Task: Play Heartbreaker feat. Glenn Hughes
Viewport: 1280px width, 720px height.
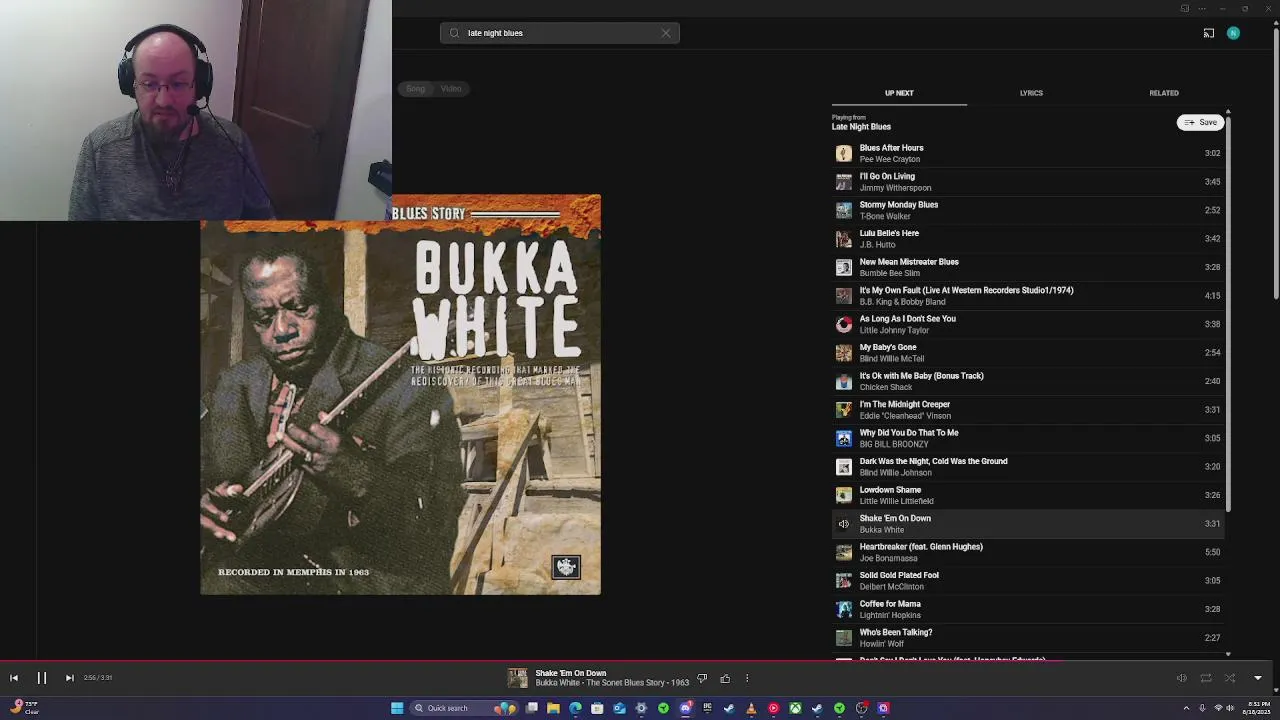Action: click(1028, 552)
